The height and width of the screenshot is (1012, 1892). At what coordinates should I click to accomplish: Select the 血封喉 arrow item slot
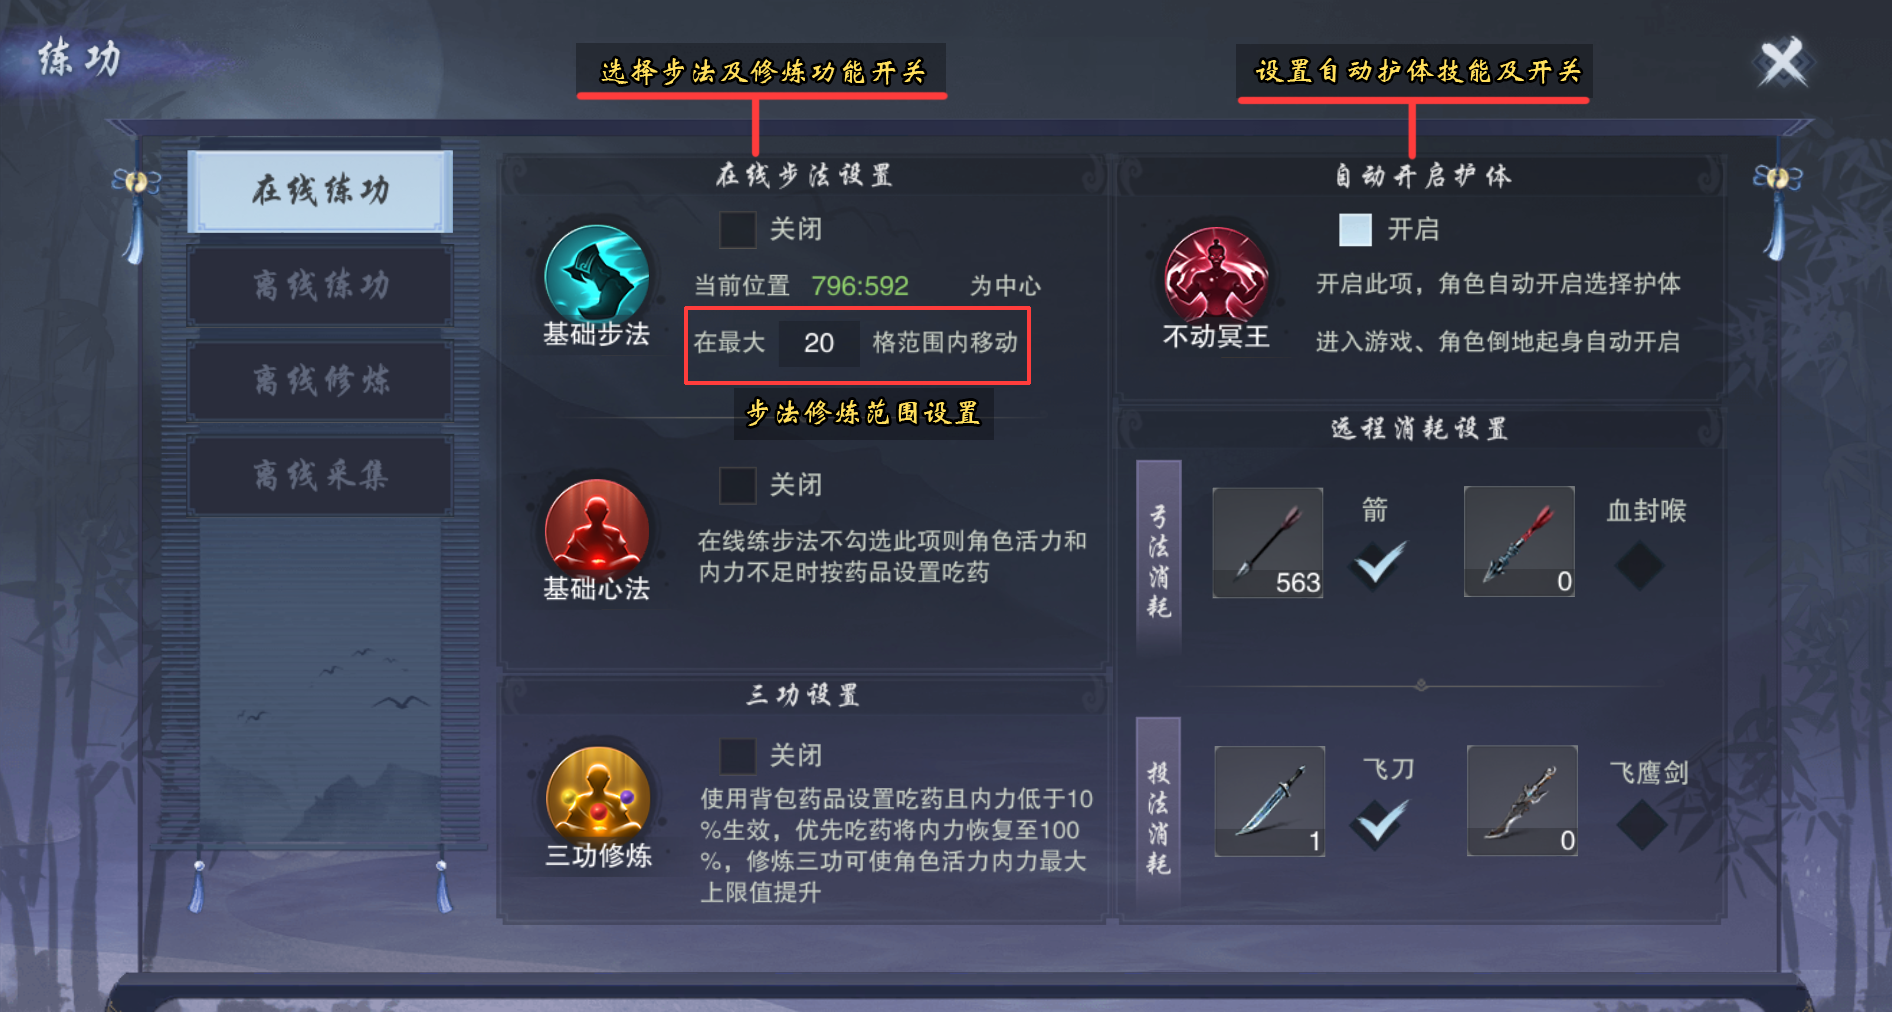pyautogui.click(x=1519, y=542)
